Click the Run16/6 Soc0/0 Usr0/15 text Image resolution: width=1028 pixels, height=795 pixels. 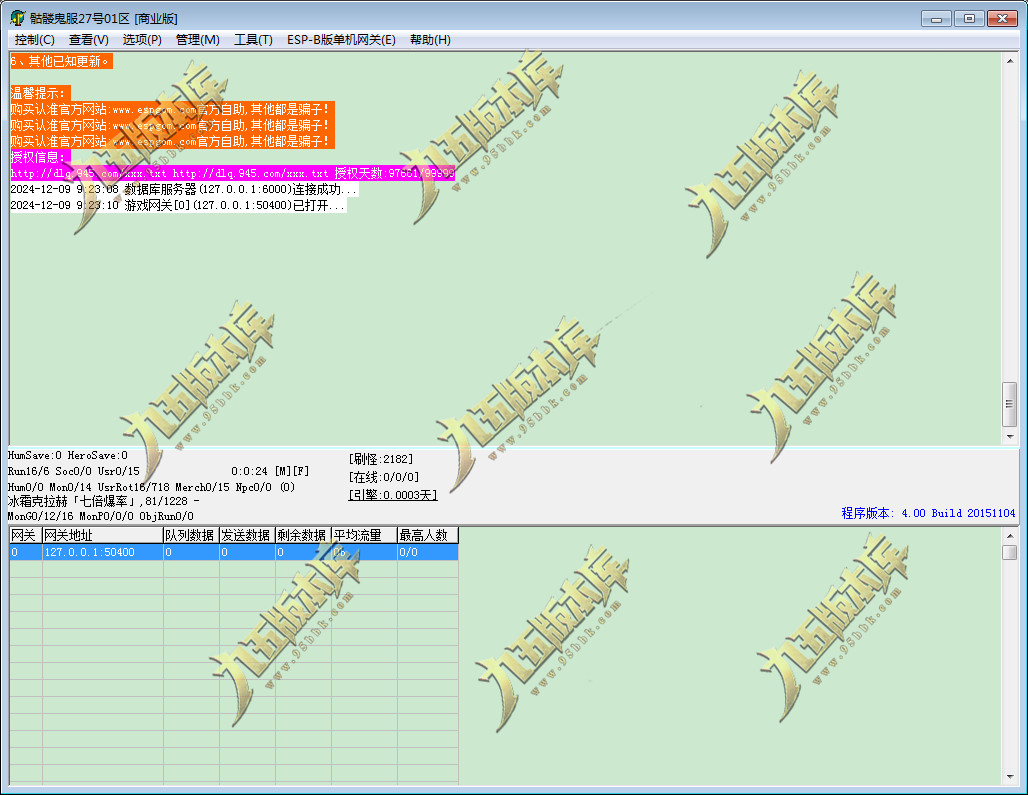73,471
